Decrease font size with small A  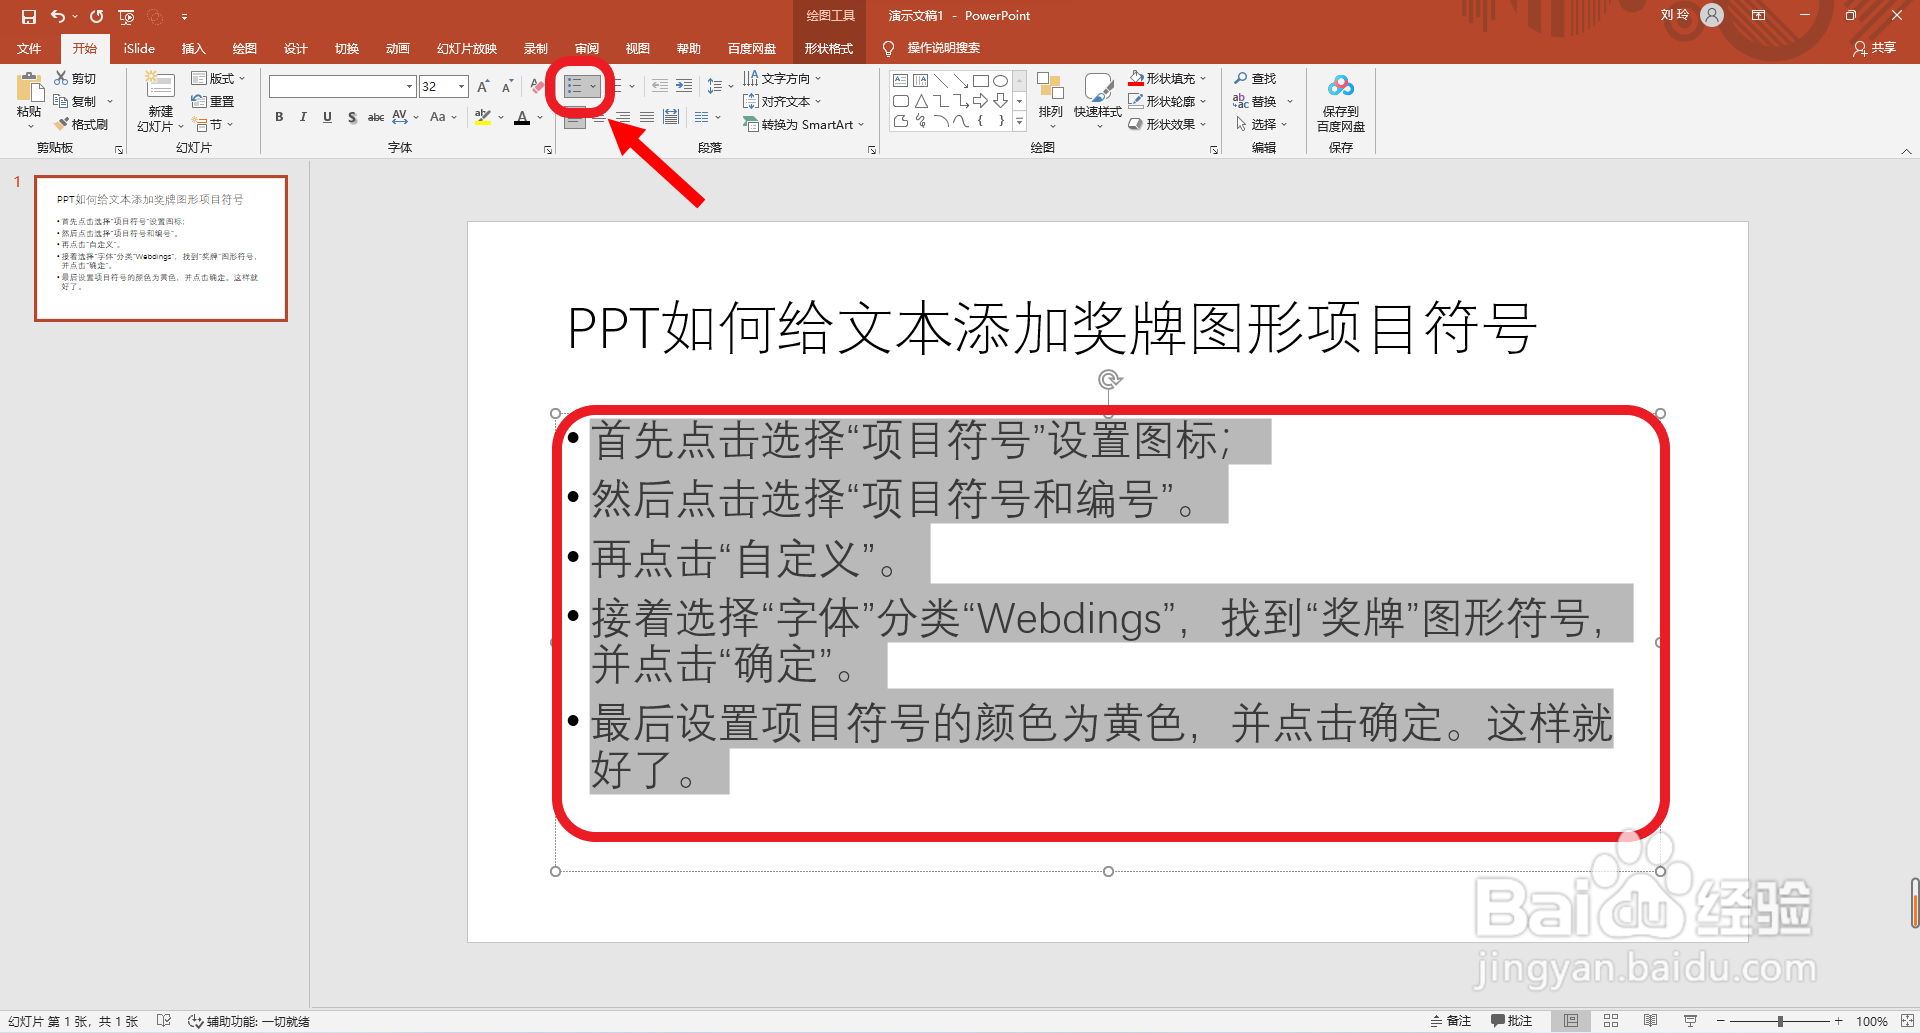507,87
